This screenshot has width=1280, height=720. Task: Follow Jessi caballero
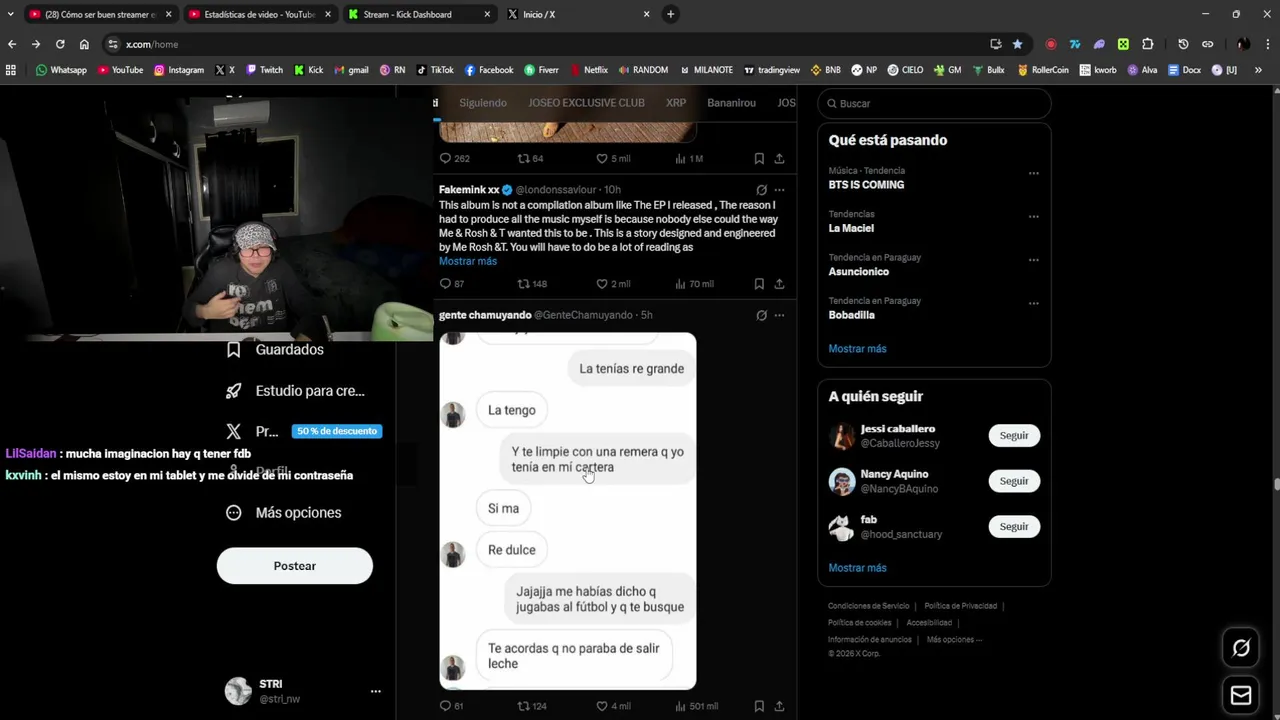pos(1014,436)
